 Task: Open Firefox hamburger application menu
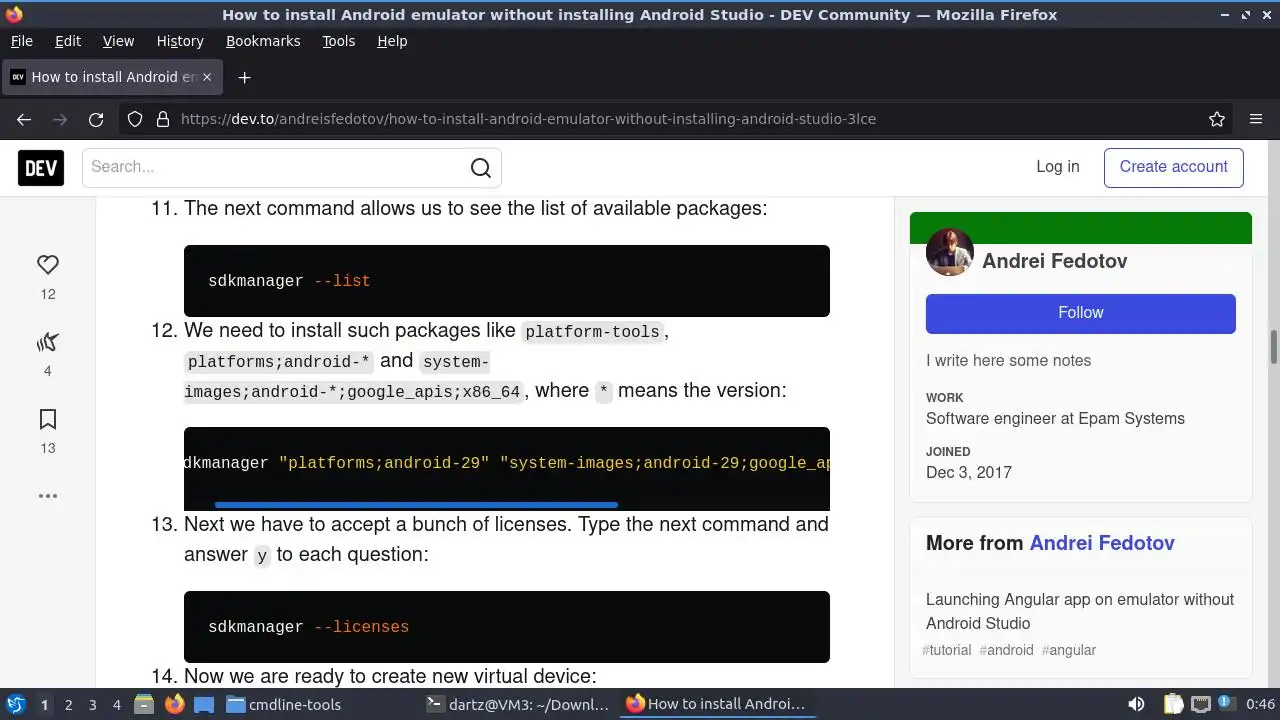point(1256,119)
